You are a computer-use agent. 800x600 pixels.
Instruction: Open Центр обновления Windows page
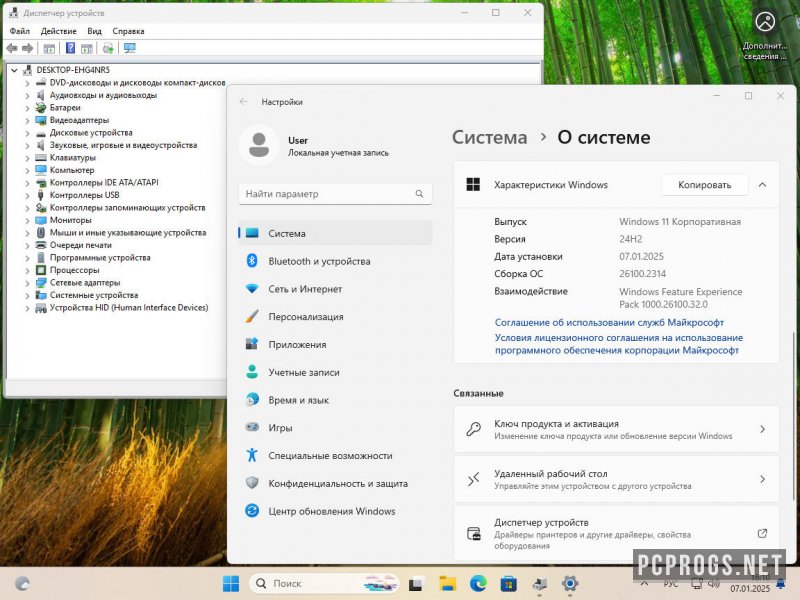(335, 511)
